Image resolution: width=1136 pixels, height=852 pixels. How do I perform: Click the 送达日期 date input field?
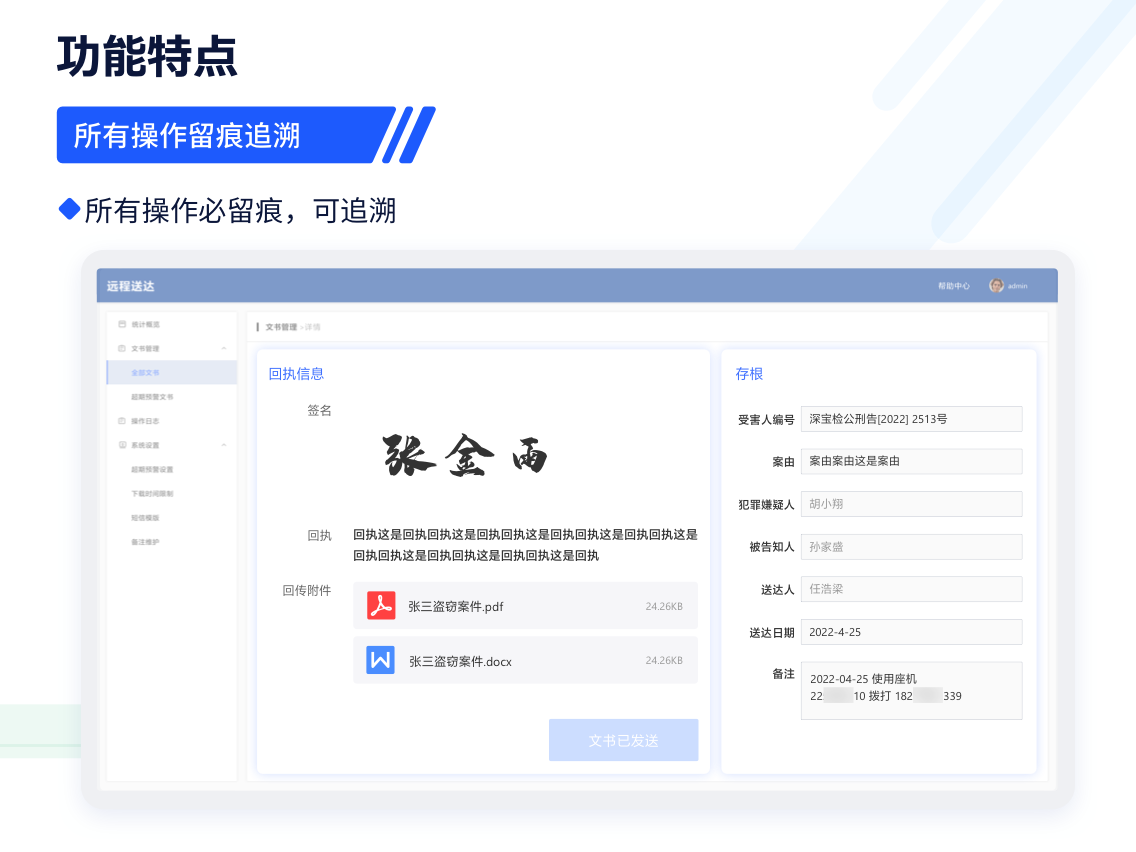(910, 631)
